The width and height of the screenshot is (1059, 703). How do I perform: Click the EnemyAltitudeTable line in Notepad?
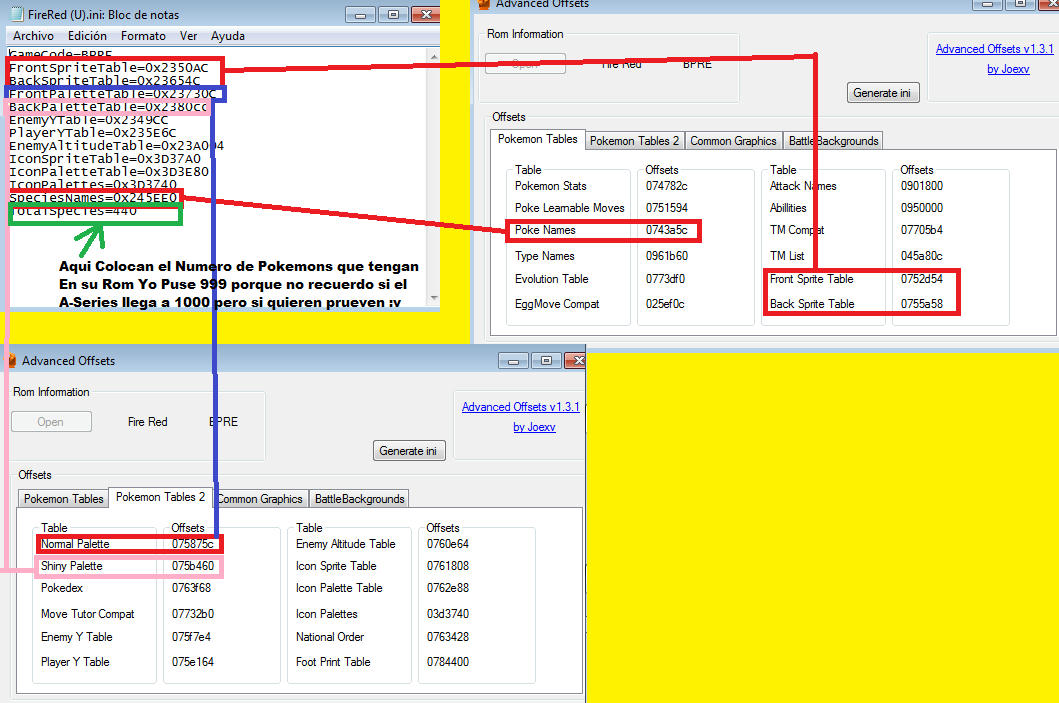116,146
